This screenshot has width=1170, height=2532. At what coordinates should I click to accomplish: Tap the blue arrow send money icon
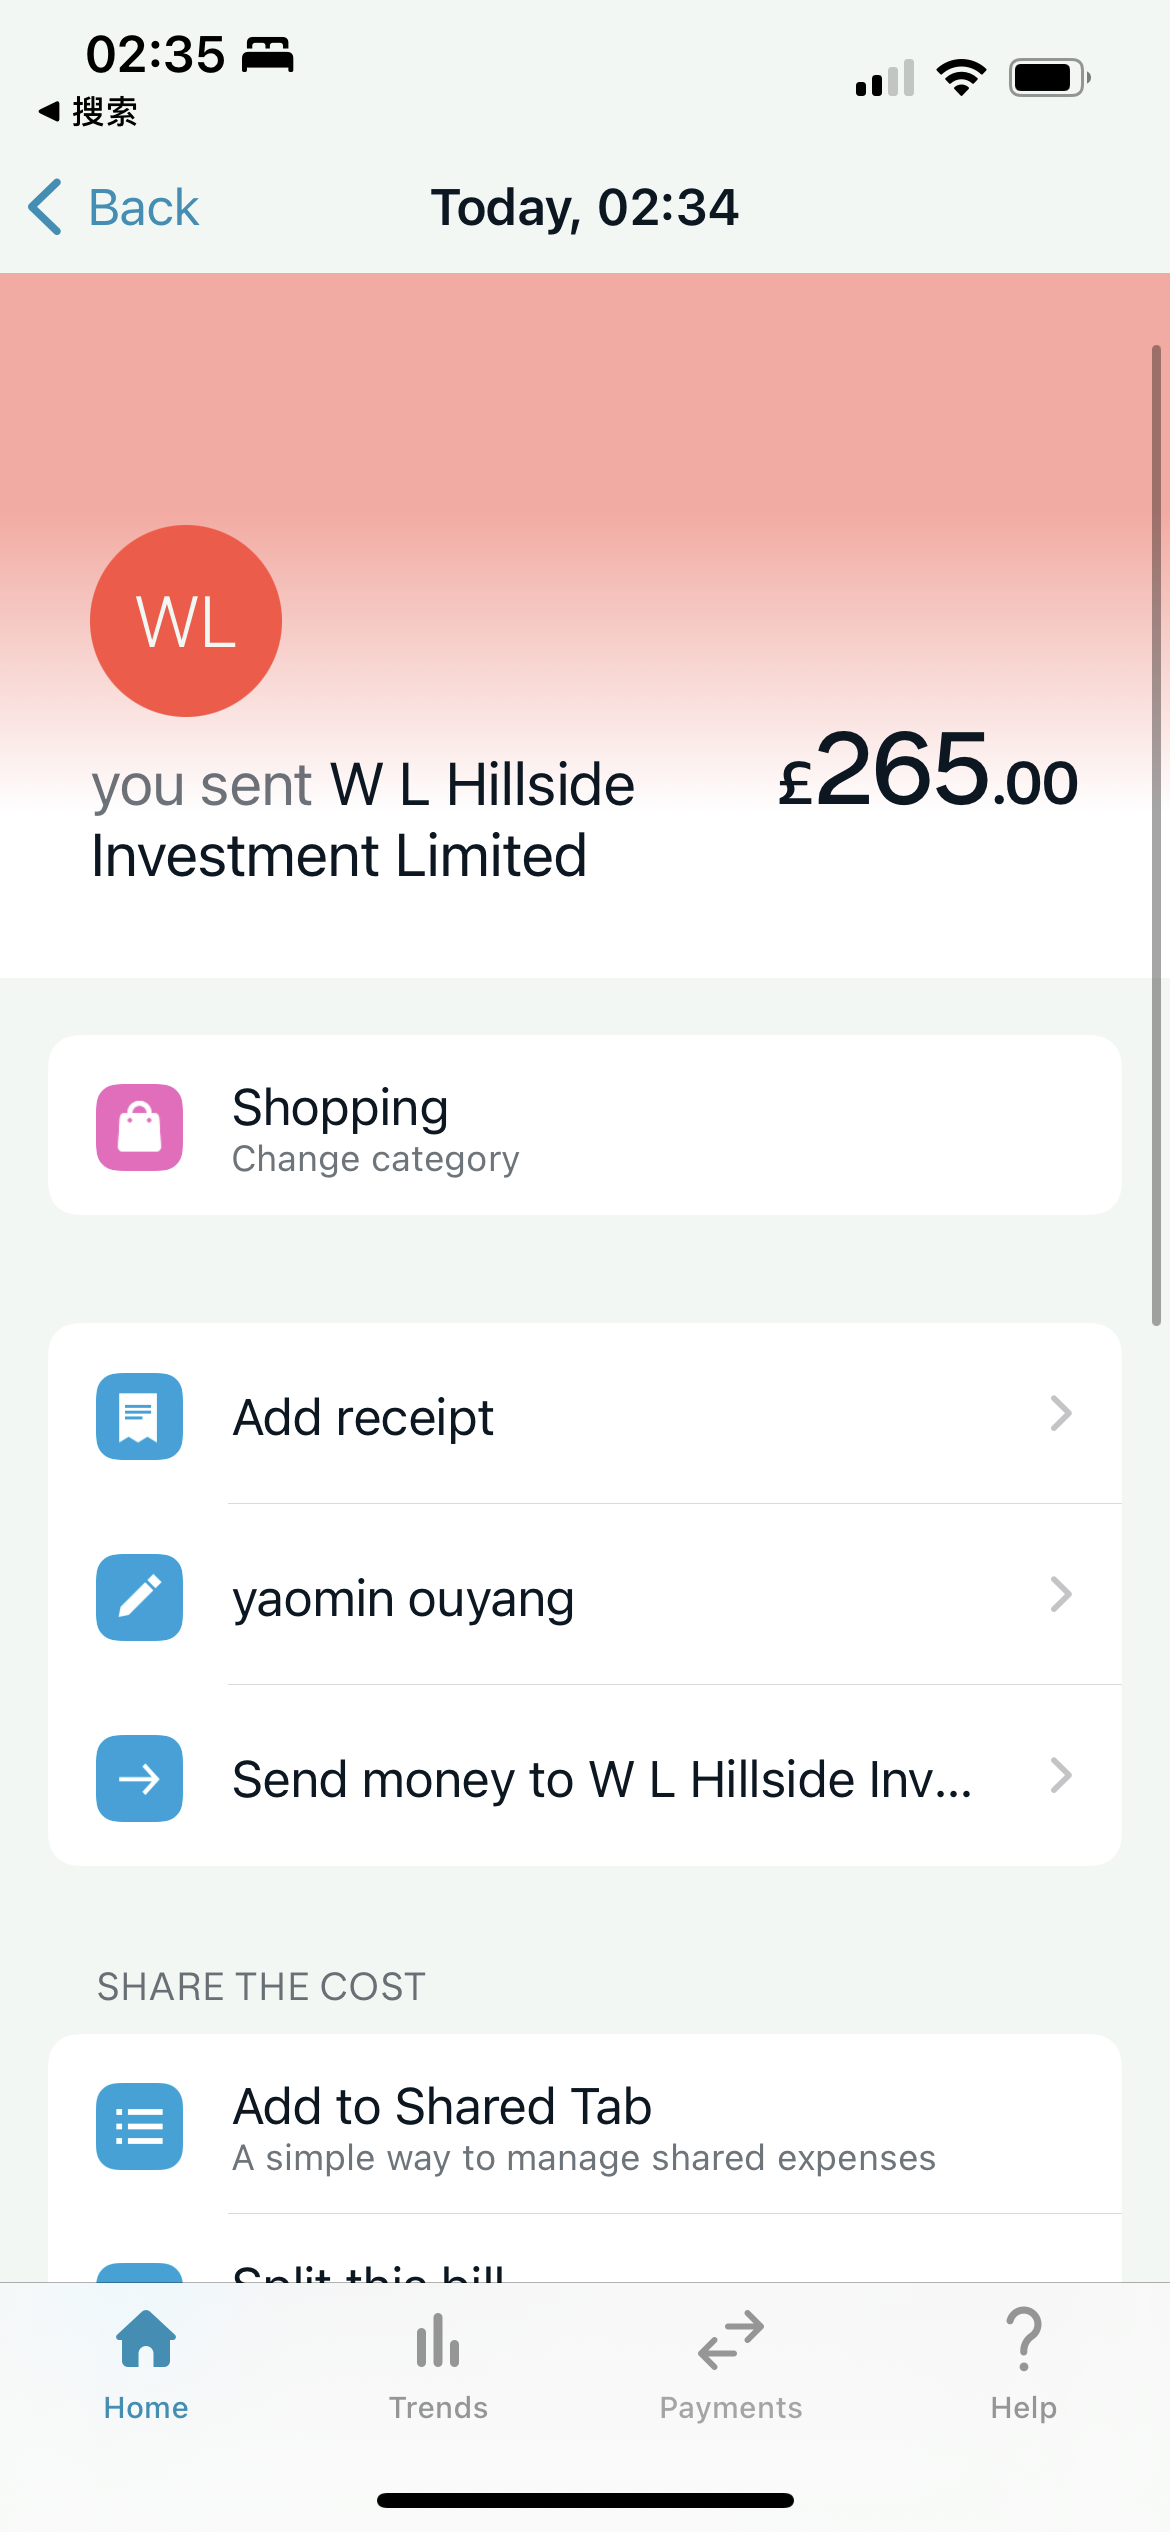(x=139, y=1778)
